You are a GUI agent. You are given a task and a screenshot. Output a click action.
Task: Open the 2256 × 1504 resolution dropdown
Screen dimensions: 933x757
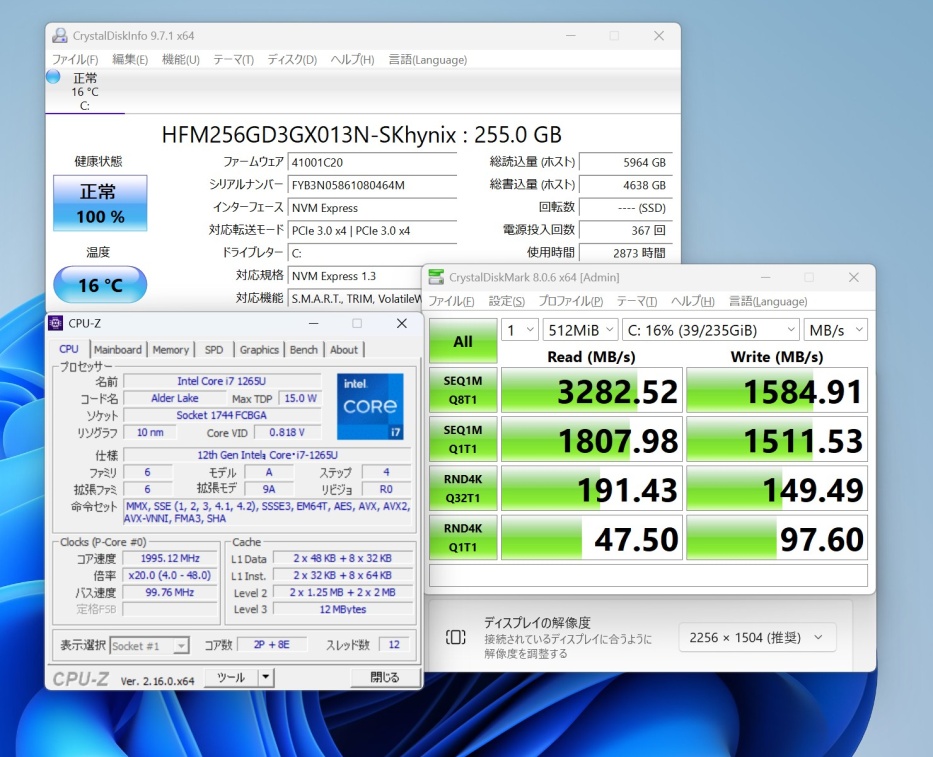coord(757,637)
